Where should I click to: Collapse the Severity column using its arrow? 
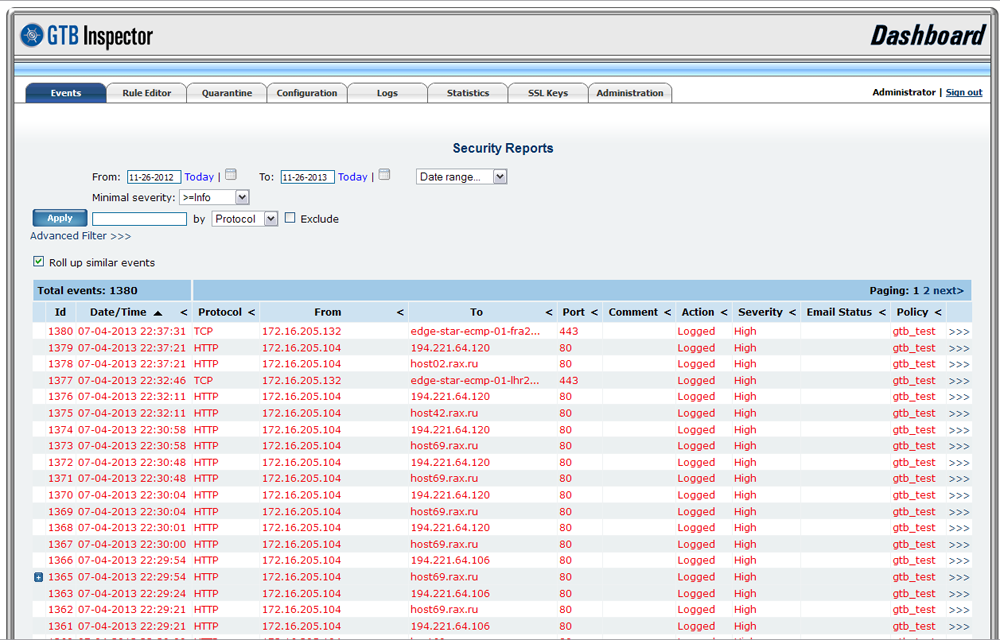(x=793, y=313)
